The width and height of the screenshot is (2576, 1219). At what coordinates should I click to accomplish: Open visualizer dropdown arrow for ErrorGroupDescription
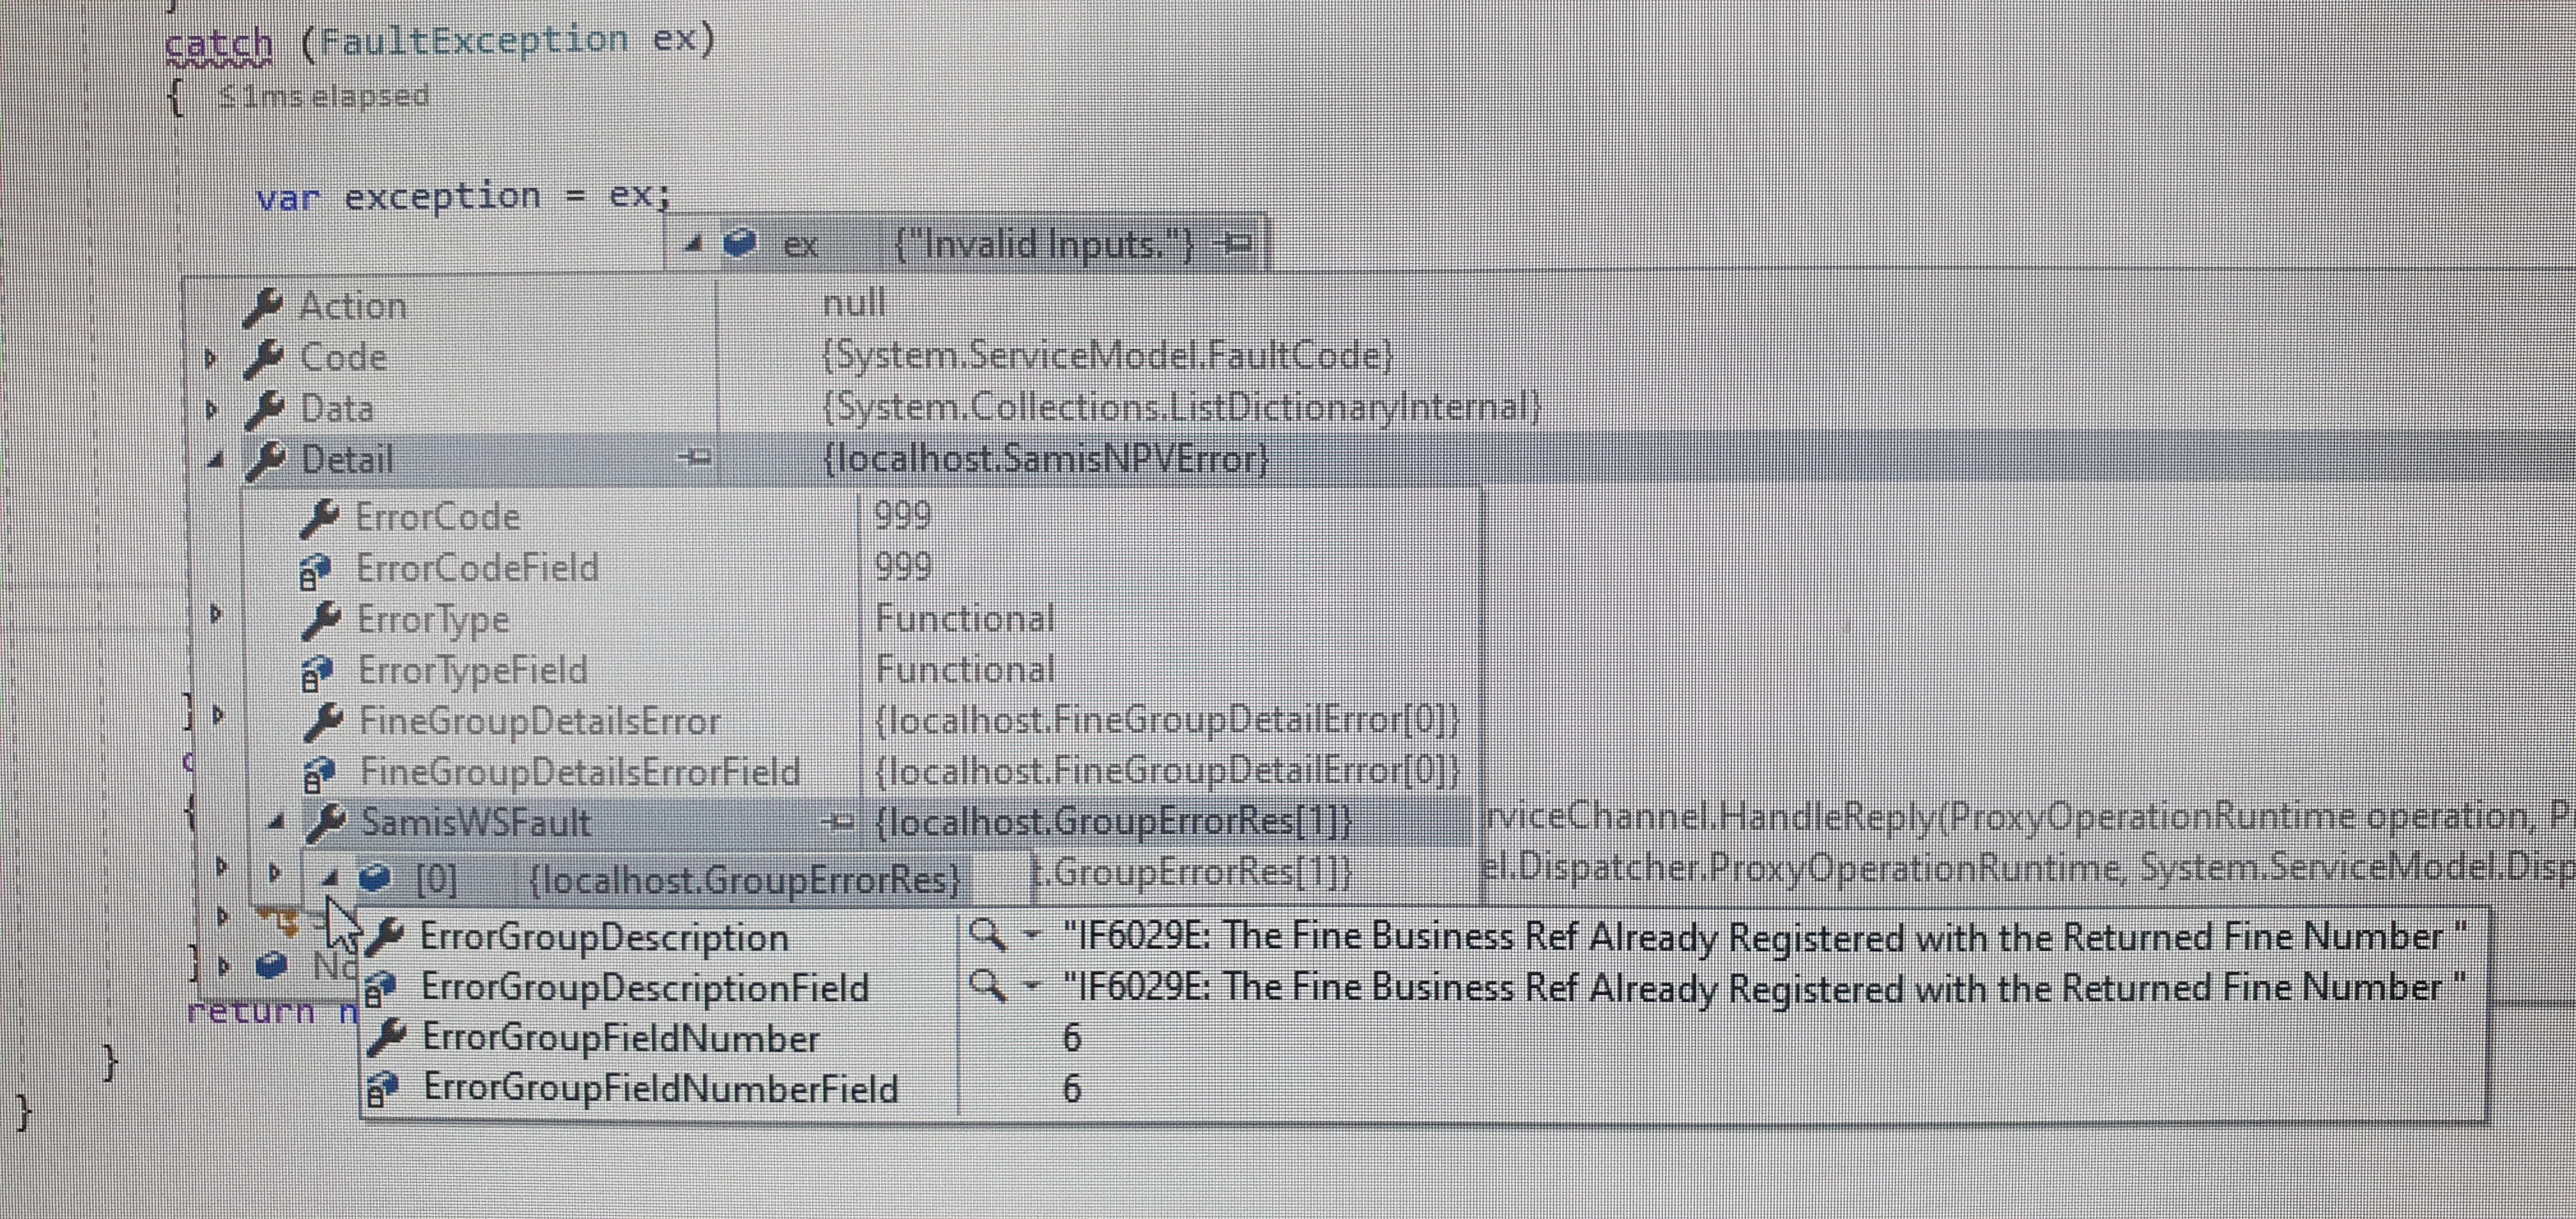coord(1032,936)
